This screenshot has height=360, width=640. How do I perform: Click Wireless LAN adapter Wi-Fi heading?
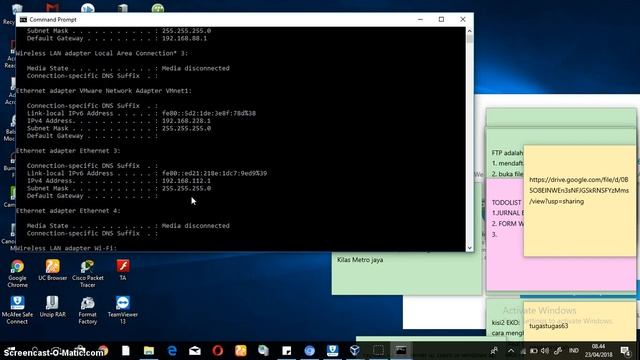(x=67, y=248)
